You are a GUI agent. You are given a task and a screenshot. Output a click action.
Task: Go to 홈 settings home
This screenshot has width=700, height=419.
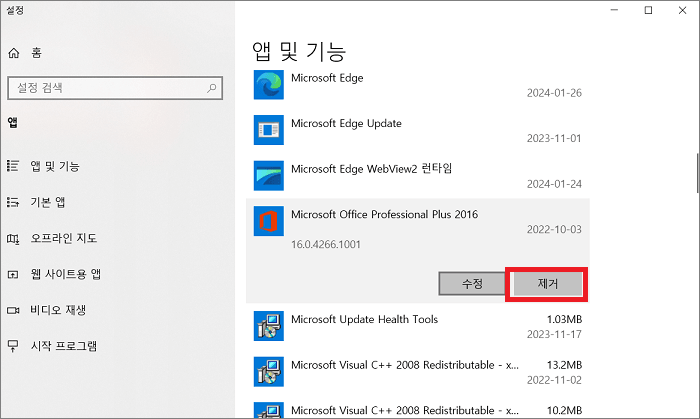coord(37,53)
